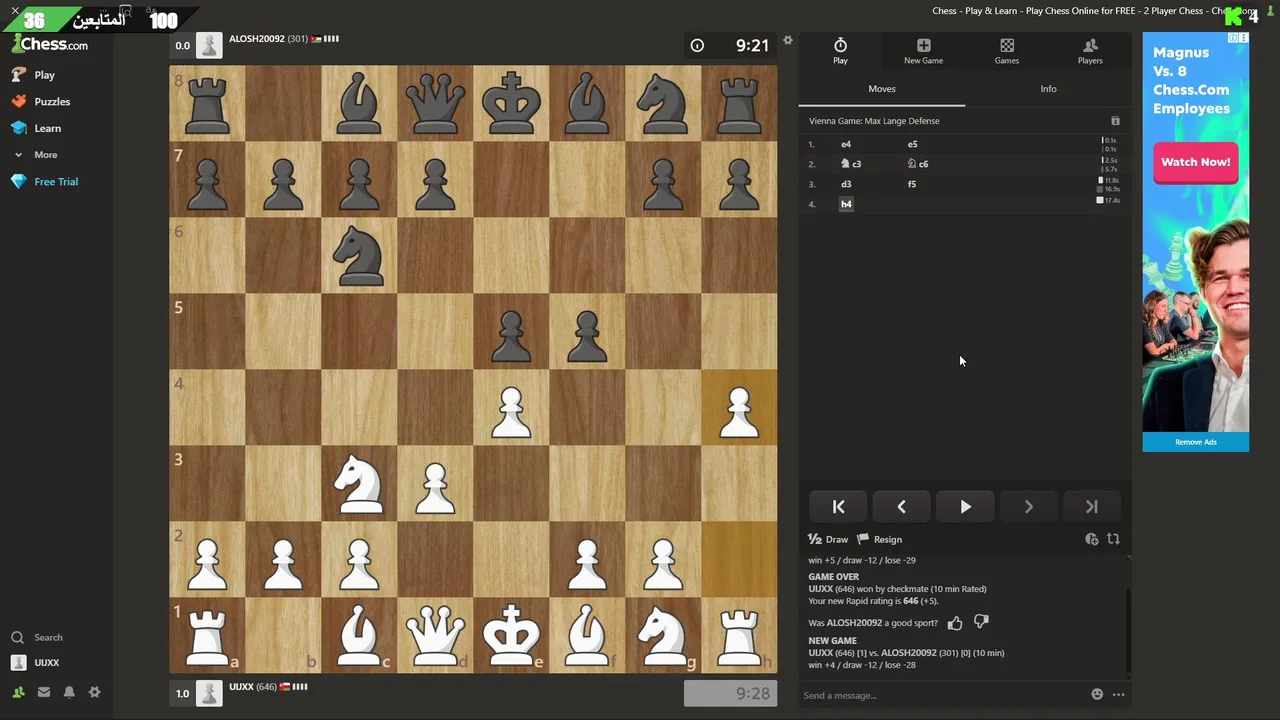Click the white queen on d1
This screenshot has height=720, width=1280.
pos(435,636)
